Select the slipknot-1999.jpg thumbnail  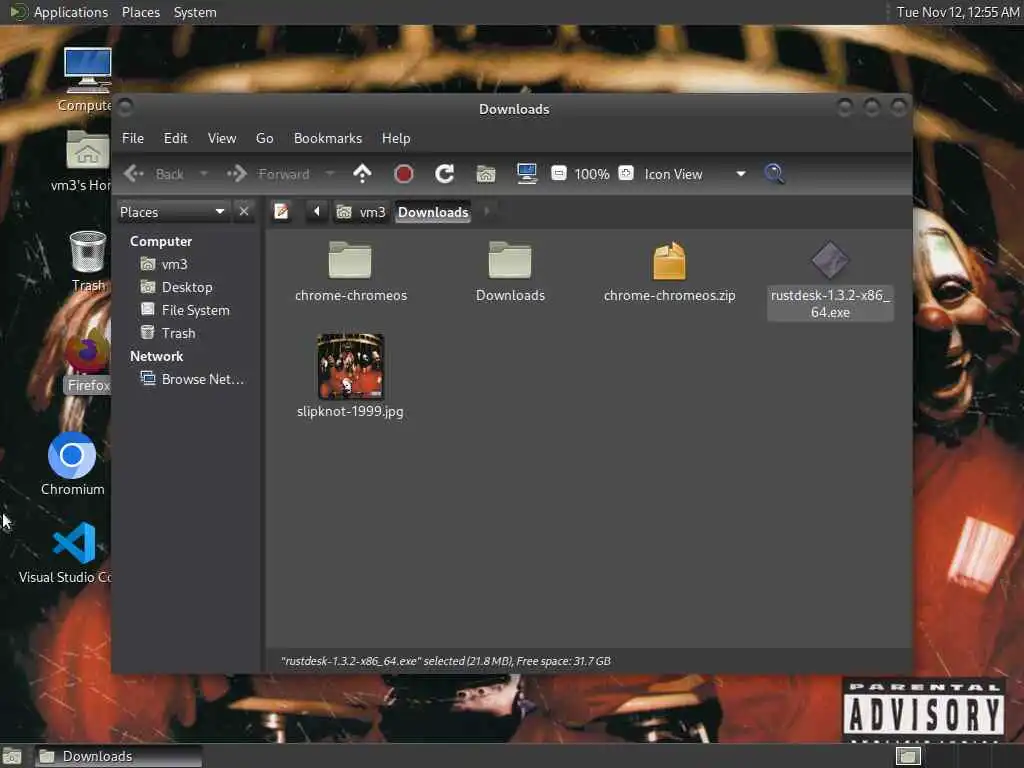pyautogui.click(x=351, y=366)
